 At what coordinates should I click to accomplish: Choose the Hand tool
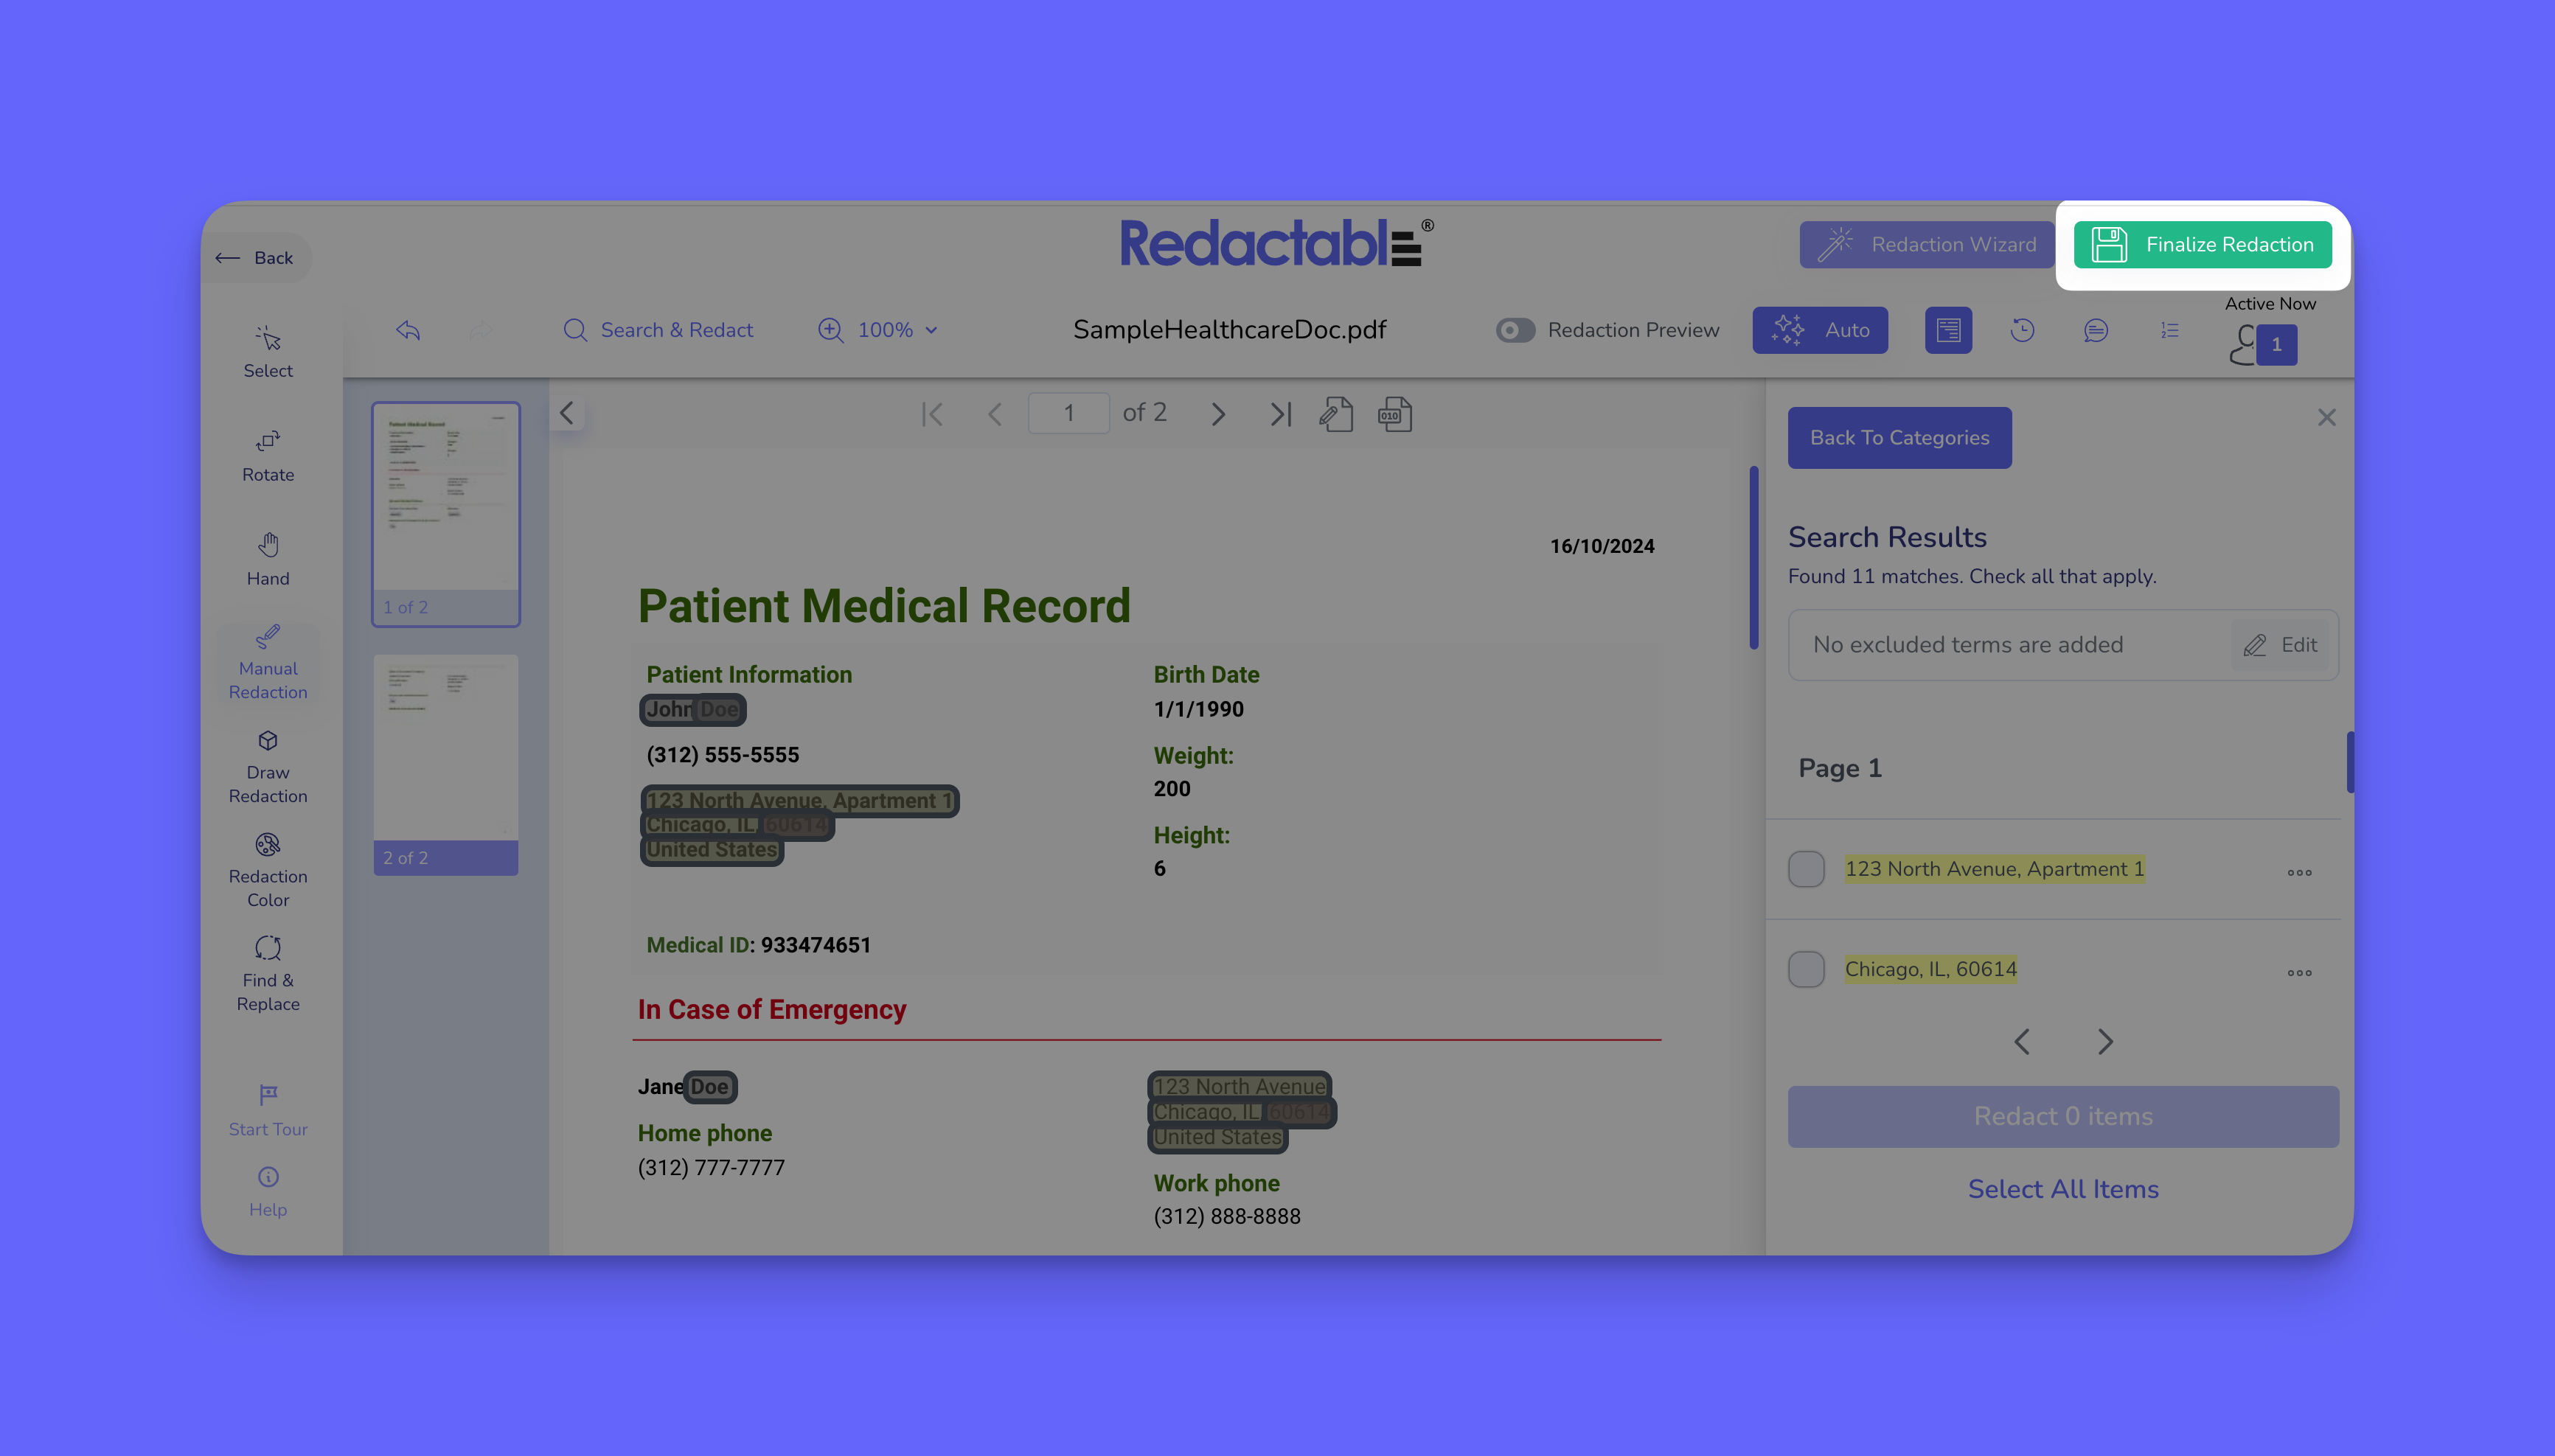pyautogui.click(x=268, y=559)
